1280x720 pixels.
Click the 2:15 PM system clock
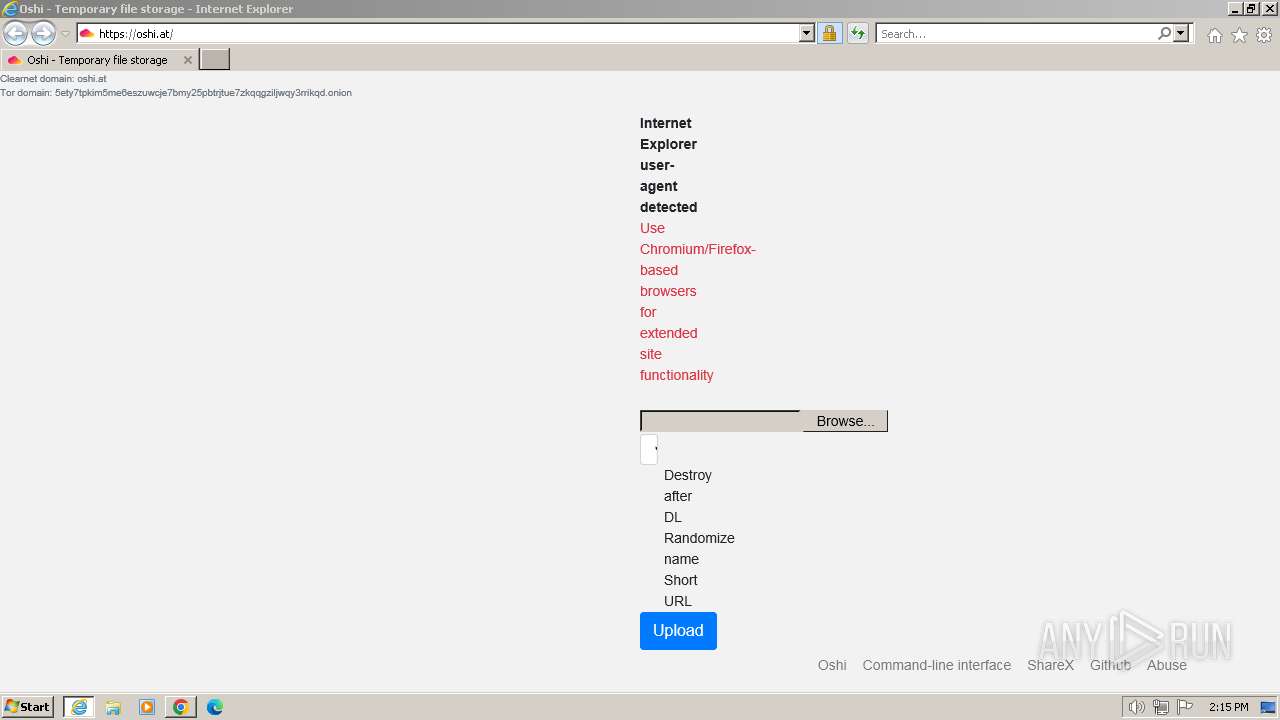point(1228,707)
